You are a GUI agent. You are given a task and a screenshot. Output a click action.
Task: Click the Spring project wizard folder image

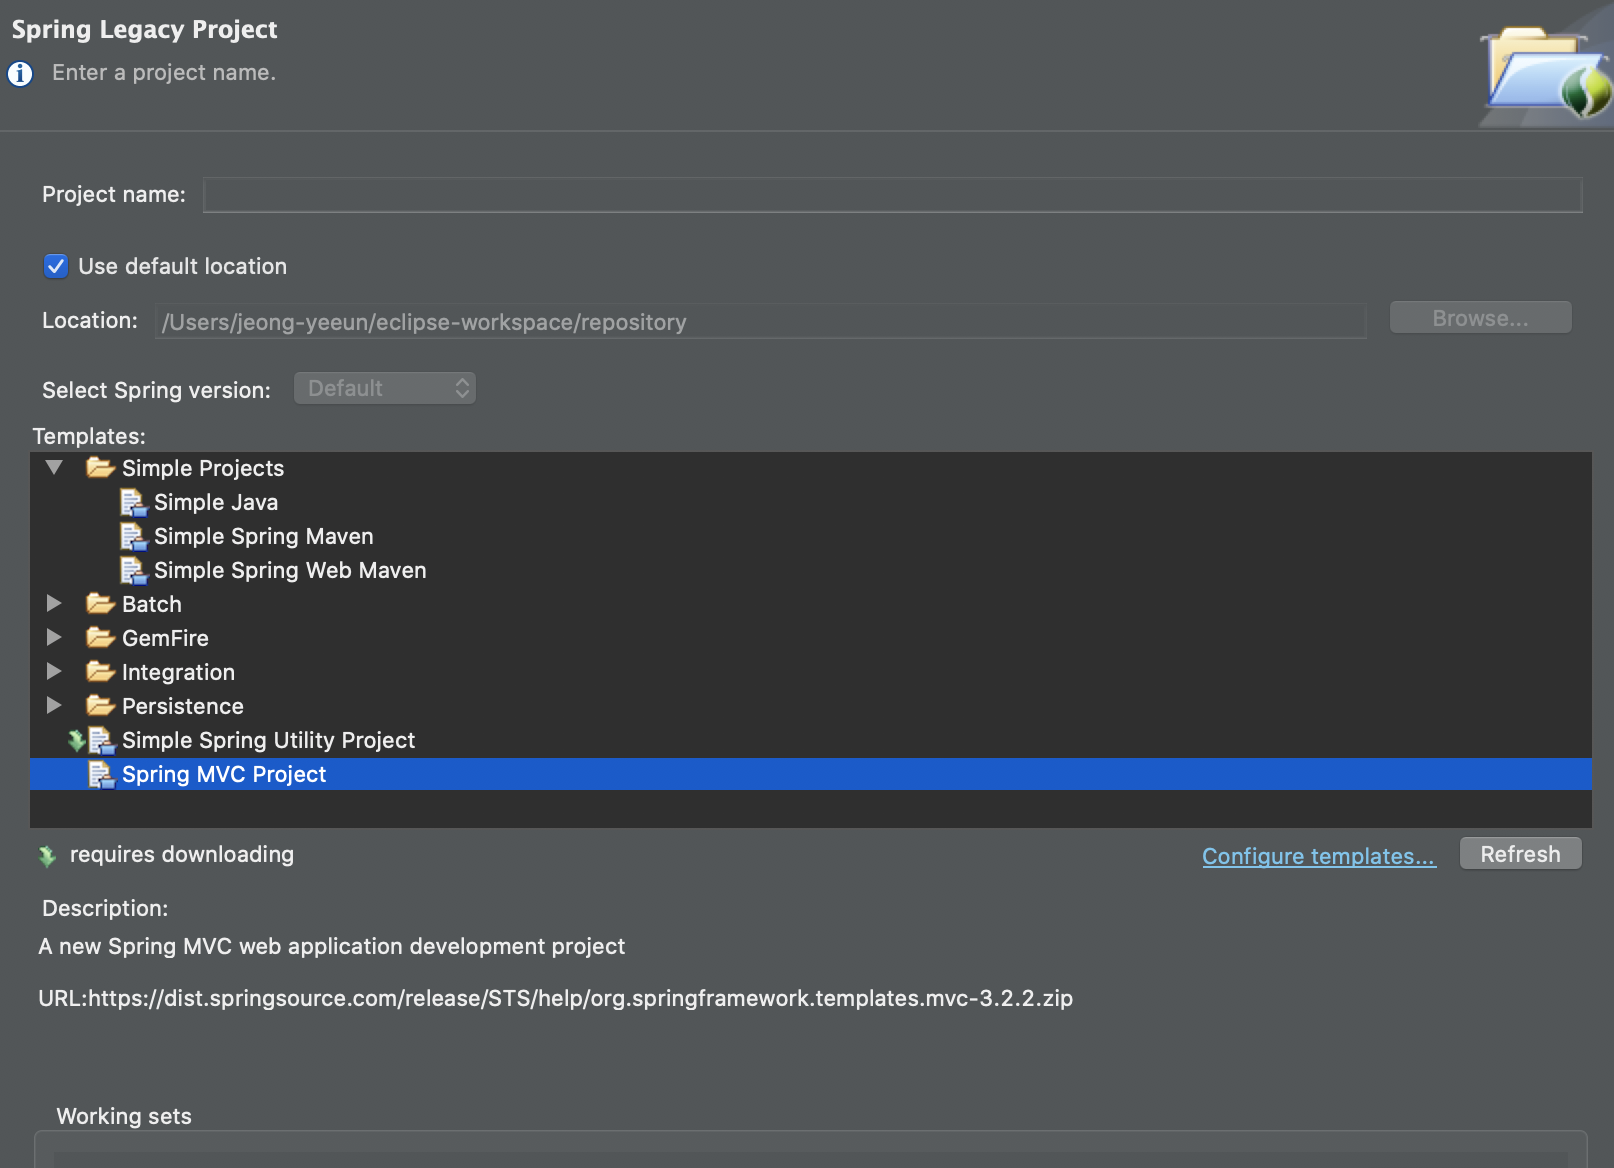pyautogui.click(x=1546, y=70)
